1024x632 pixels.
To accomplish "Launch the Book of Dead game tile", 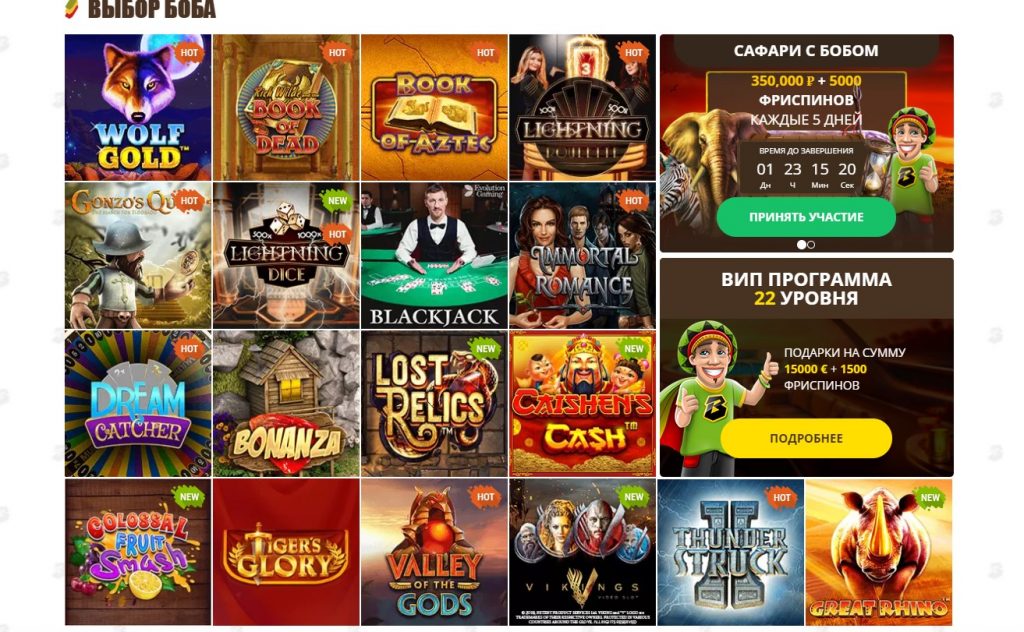I will (x=286, y=108).
